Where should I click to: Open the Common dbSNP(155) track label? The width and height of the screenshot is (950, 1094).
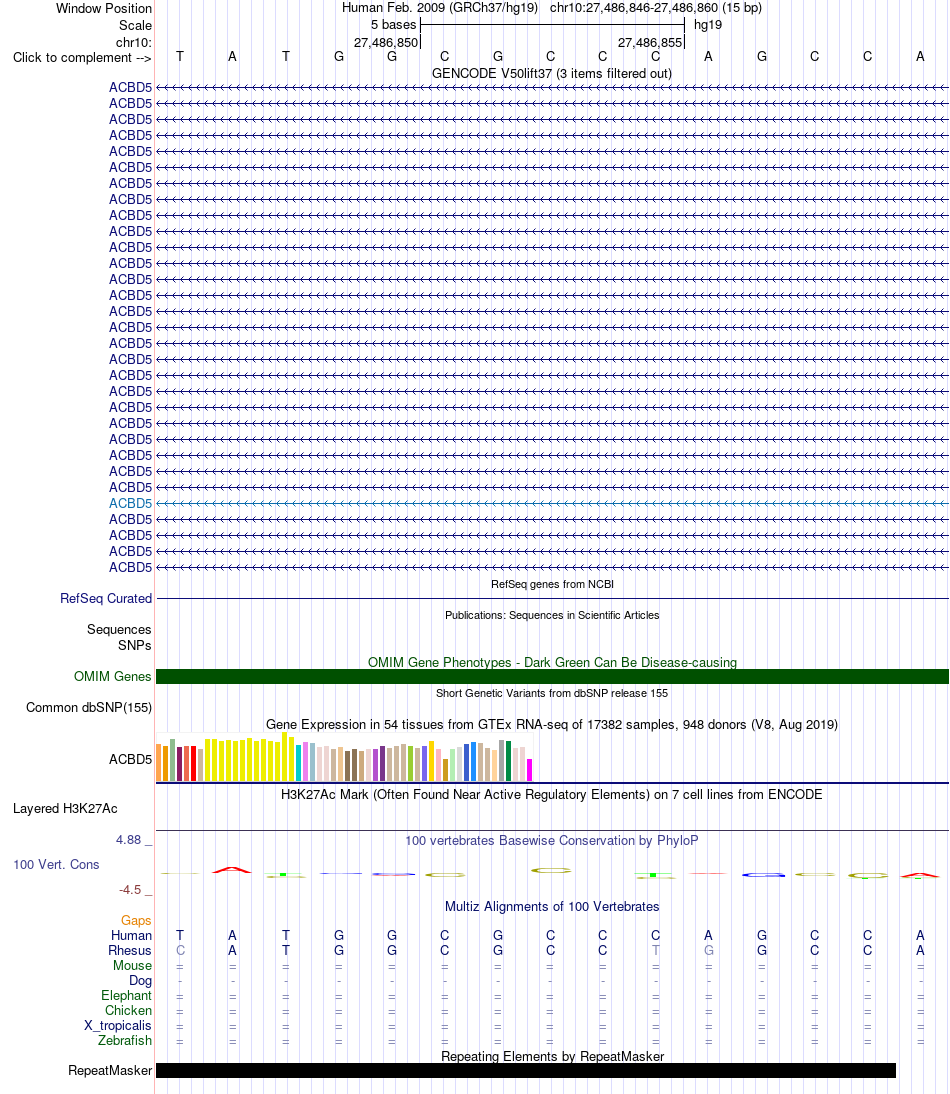89,707
